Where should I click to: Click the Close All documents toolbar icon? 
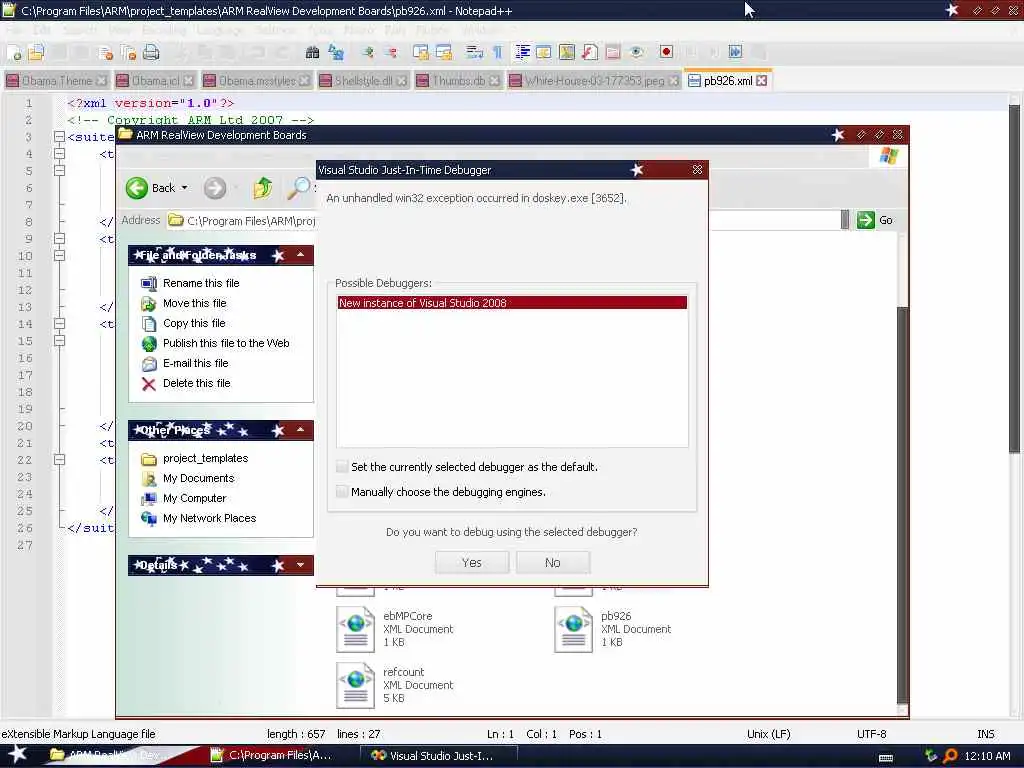tap(129, 53)
